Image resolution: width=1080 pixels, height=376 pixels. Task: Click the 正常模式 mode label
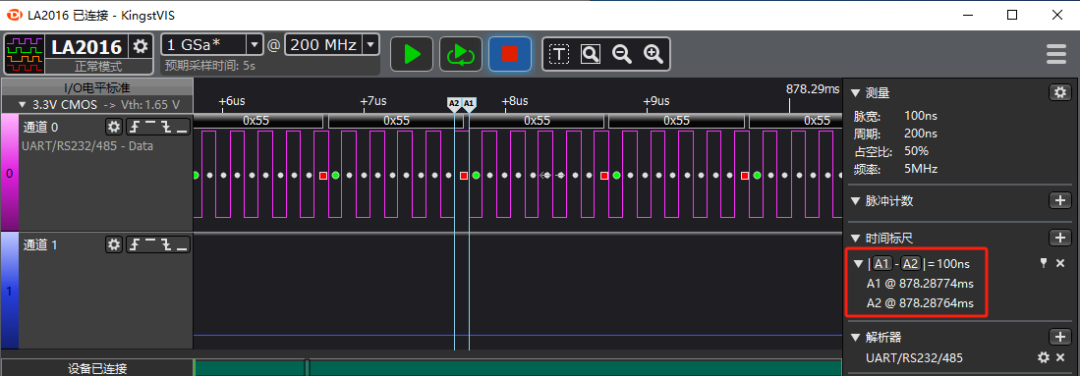[98, 67]
